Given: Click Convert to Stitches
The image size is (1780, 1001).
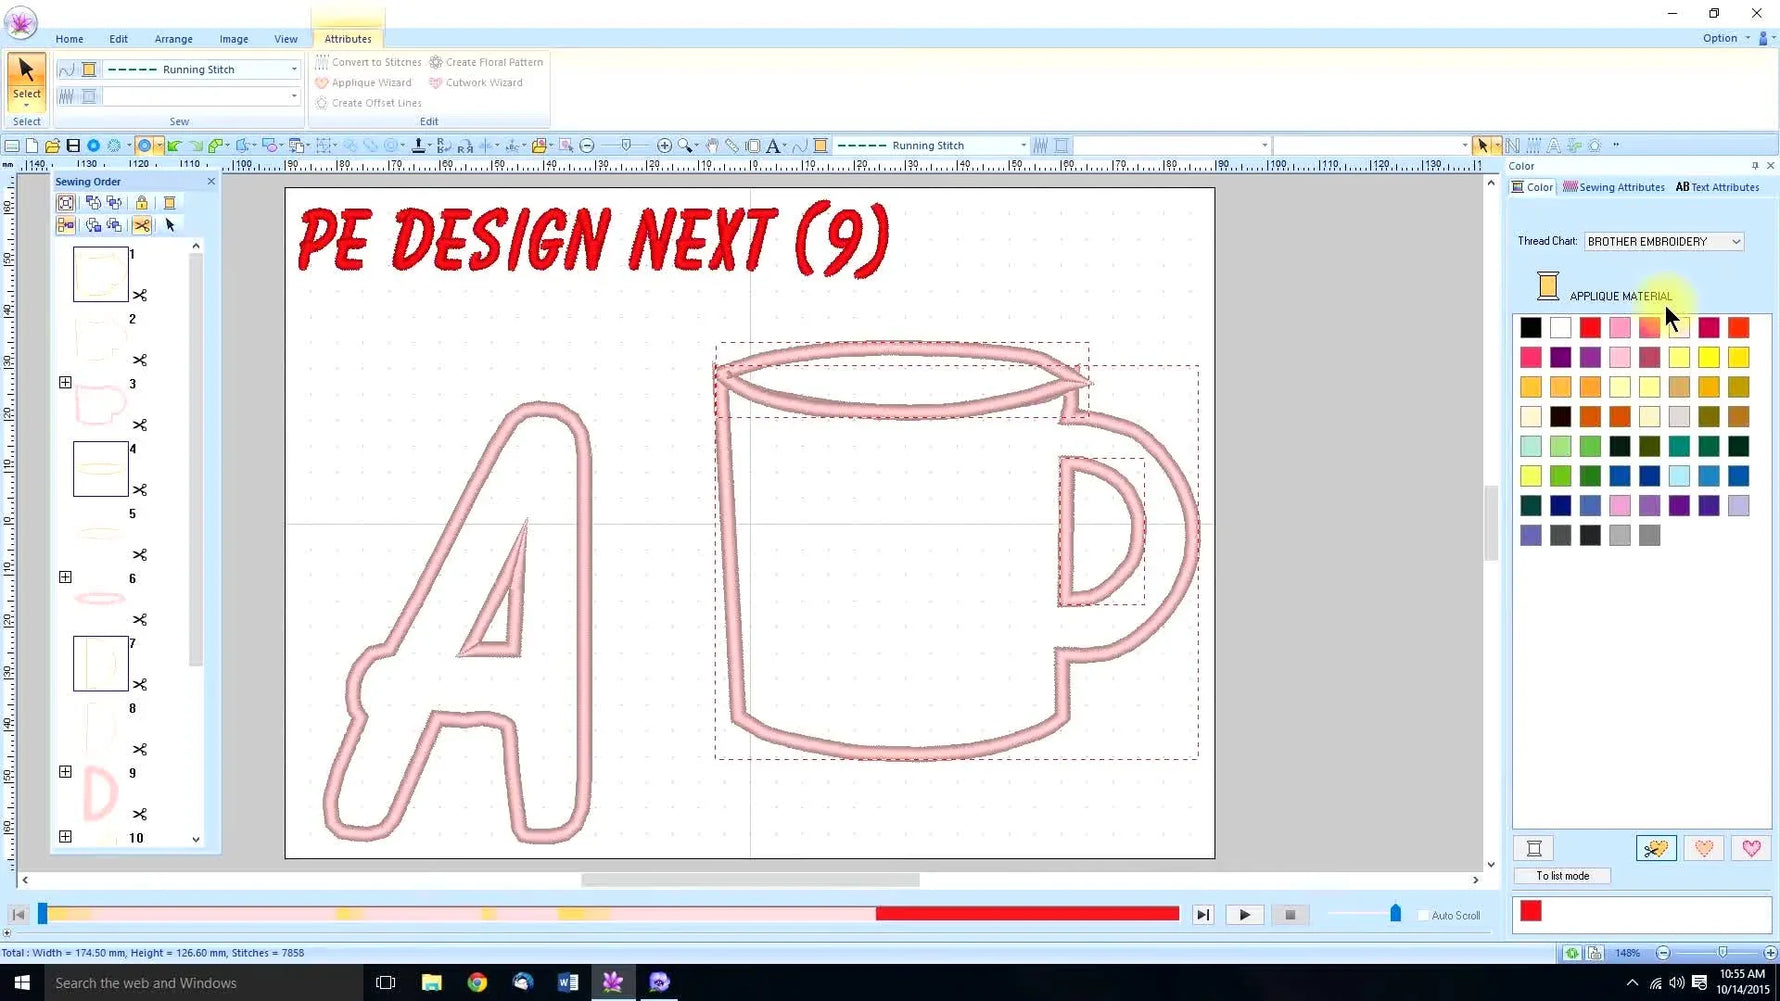Looking at the screenshot, I should click(368, 62).
